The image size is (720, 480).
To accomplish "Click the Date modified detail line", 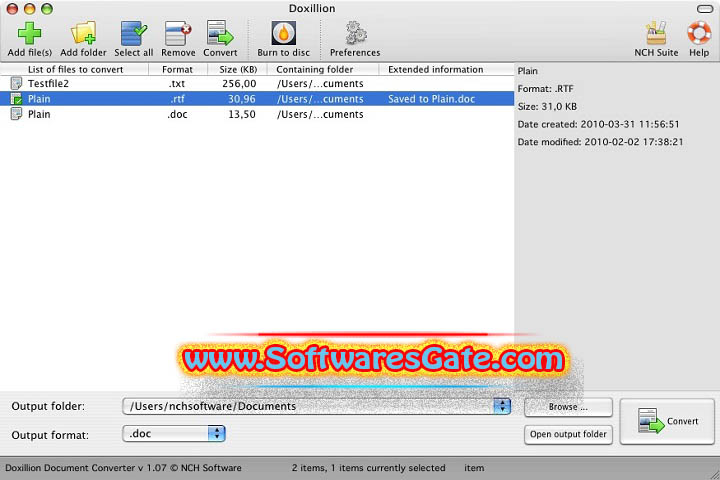I will [x=600, y=142].
